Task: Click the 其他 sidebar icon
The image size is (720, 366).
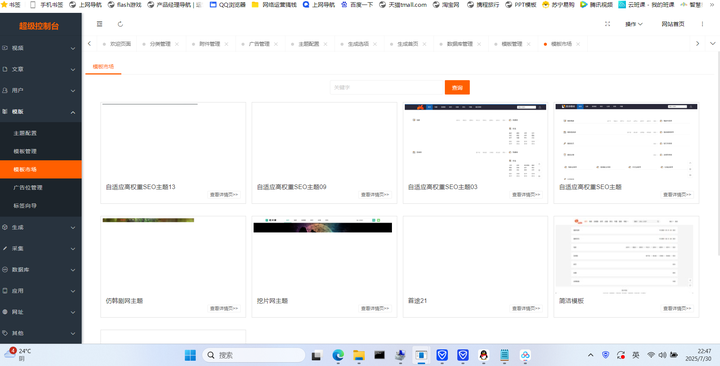Action: tap(5, 333)
